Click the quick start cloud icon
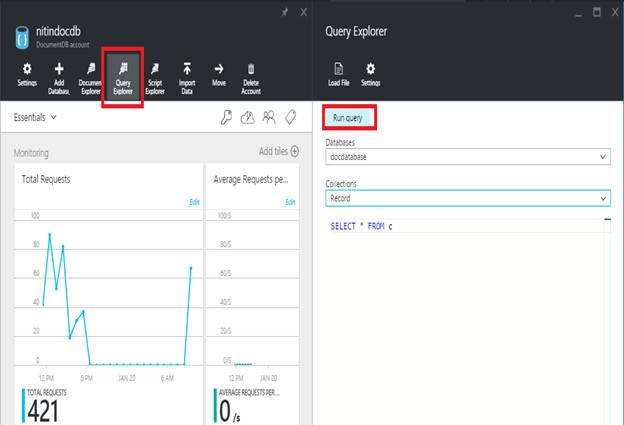Viewport: 624px width, 425px height. [x=248, y=117]
